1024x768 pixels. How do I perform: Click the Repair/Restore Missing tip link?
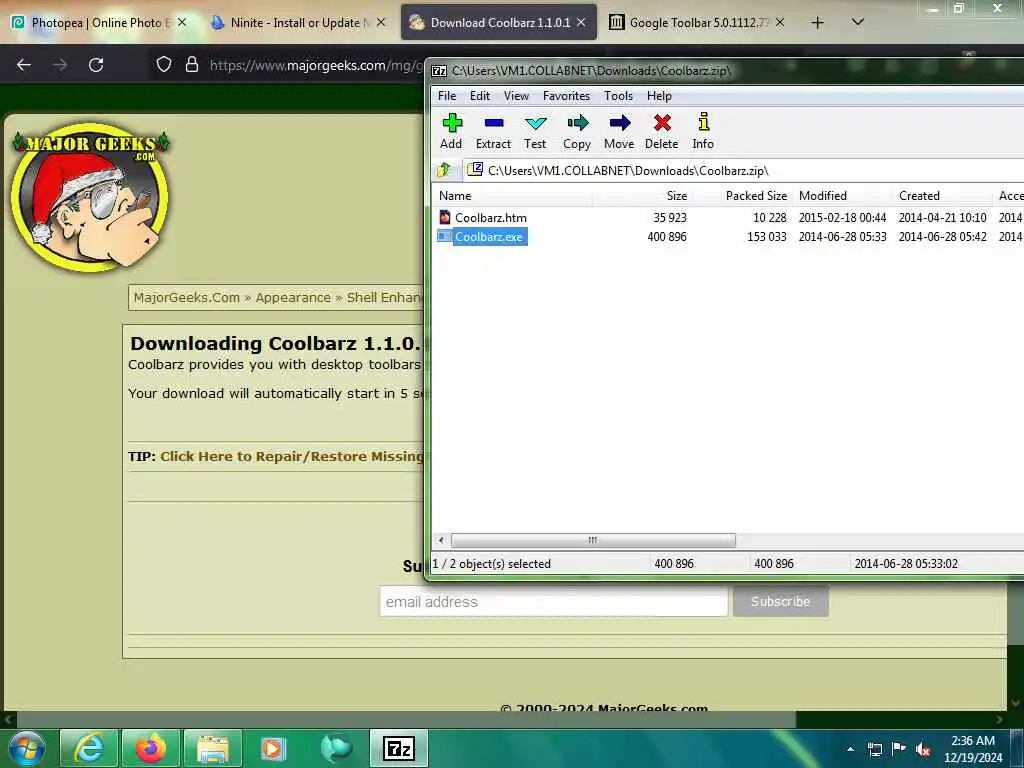pos(292,456)
